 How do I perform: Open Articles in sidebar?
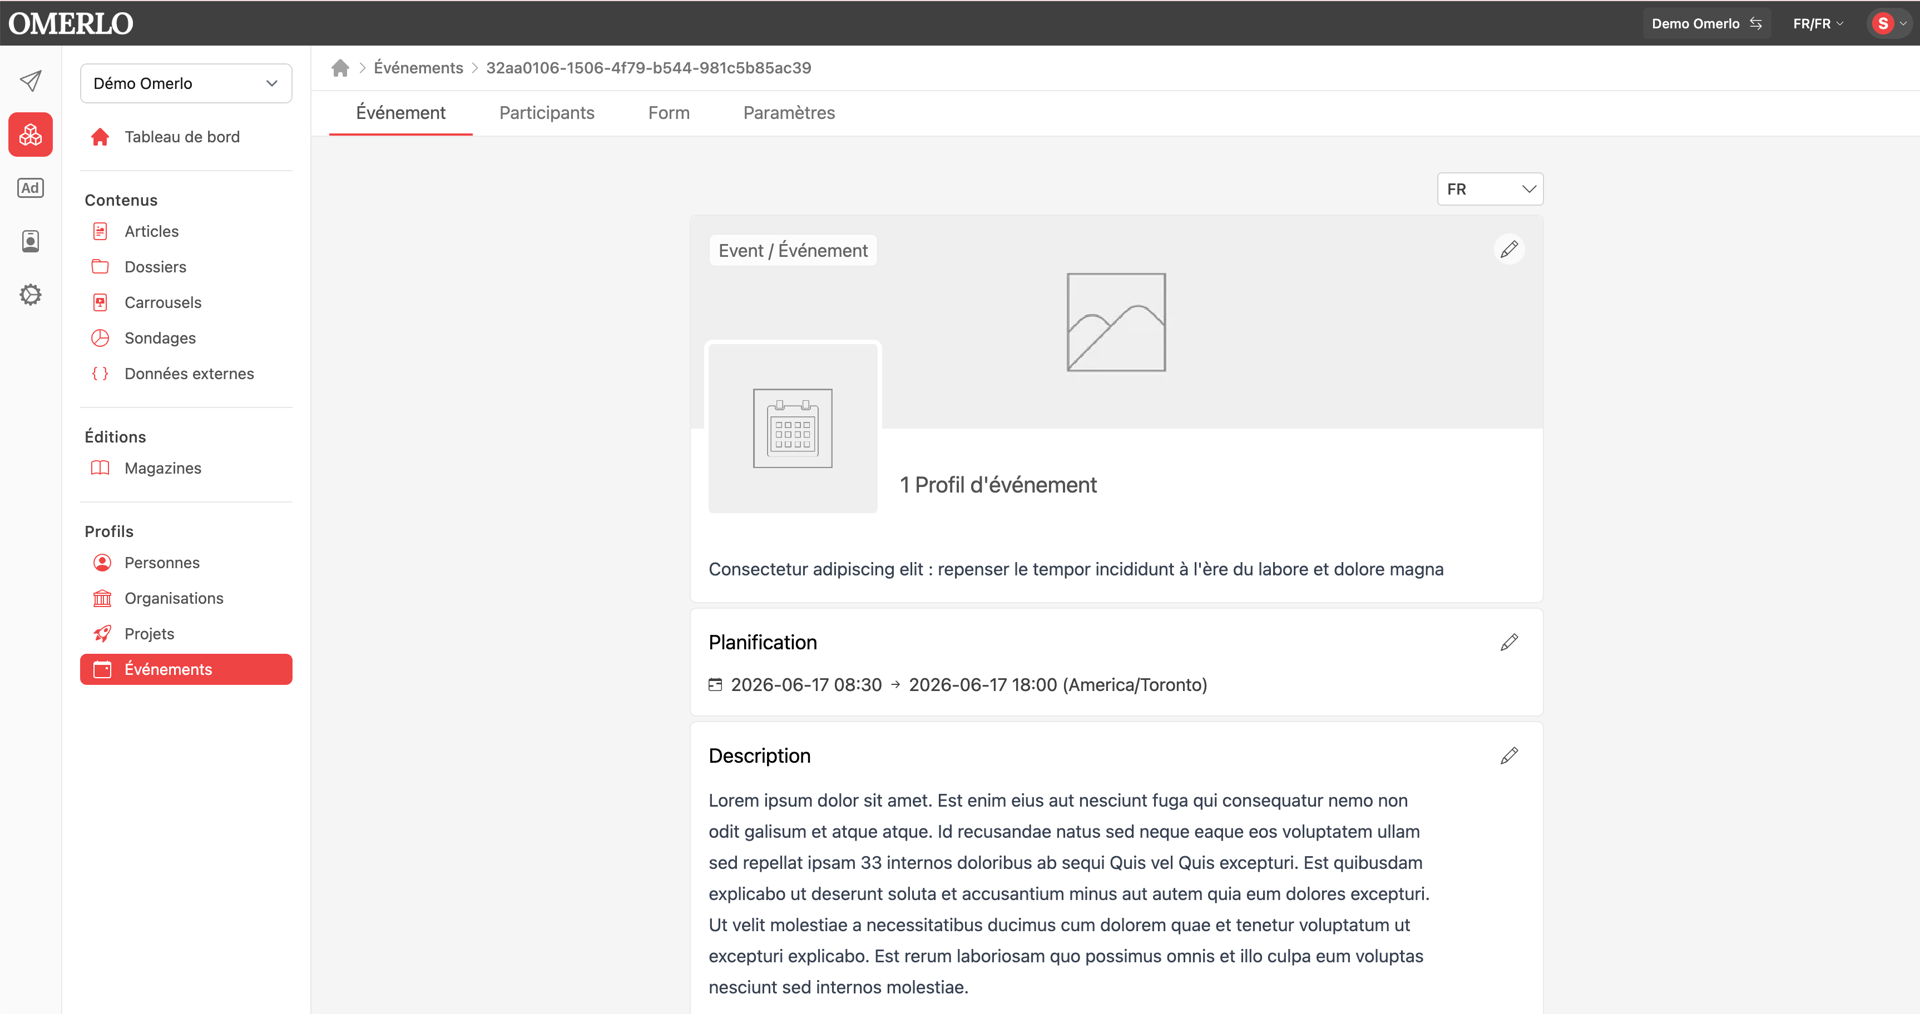pos(186,231)
